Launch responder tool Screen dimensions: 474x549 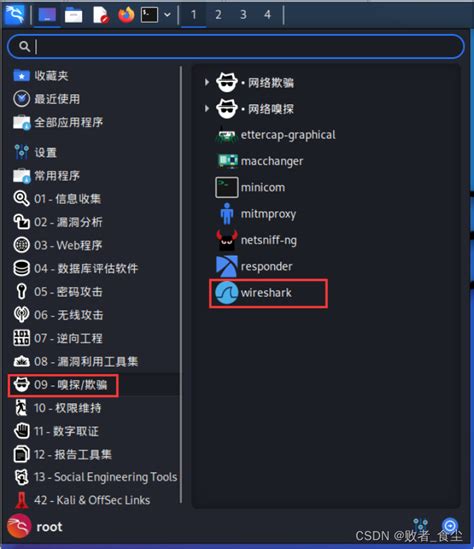click(x=255, y=266)
